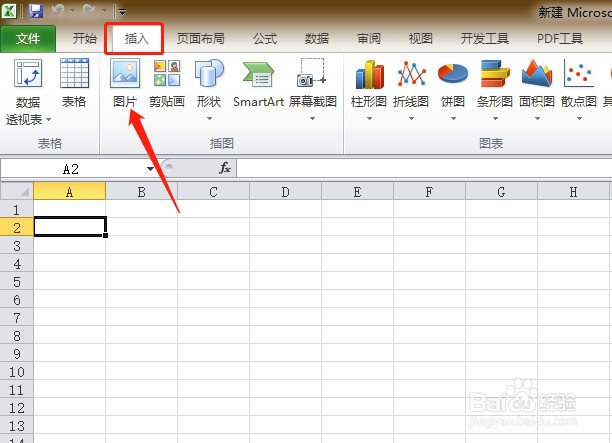The width and height of the screenshot is (612, 443).
Task: Click the 图片 insert icon
Action: point(125,73)
